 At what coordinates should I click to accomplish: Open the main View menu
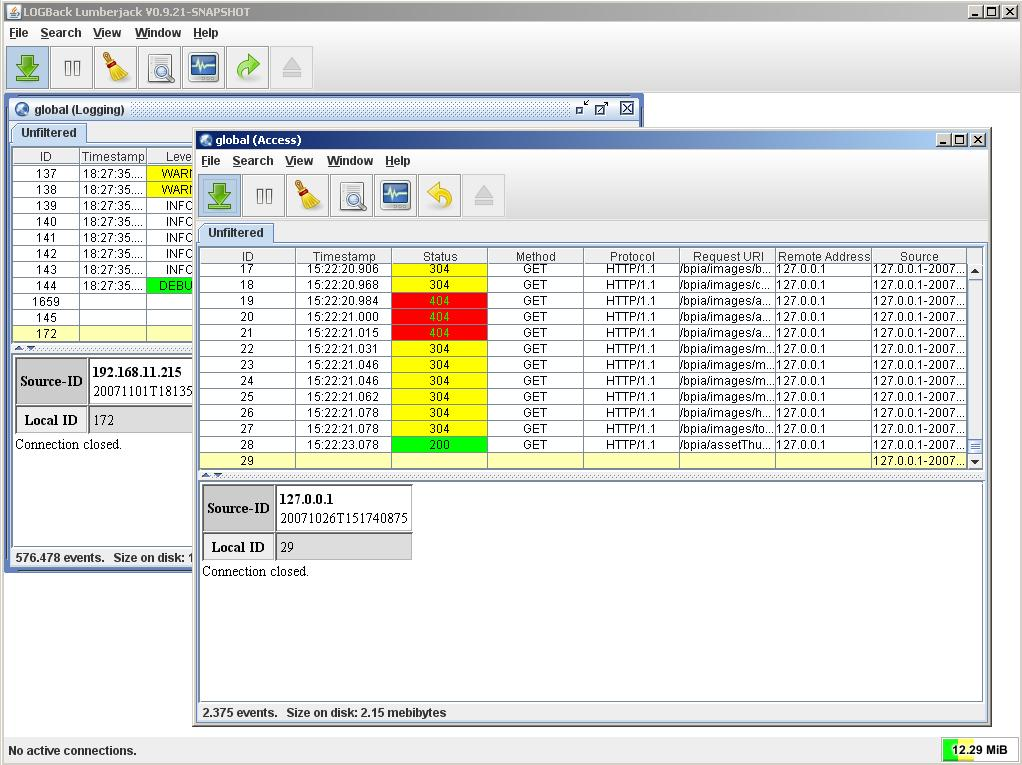(107, 33)
